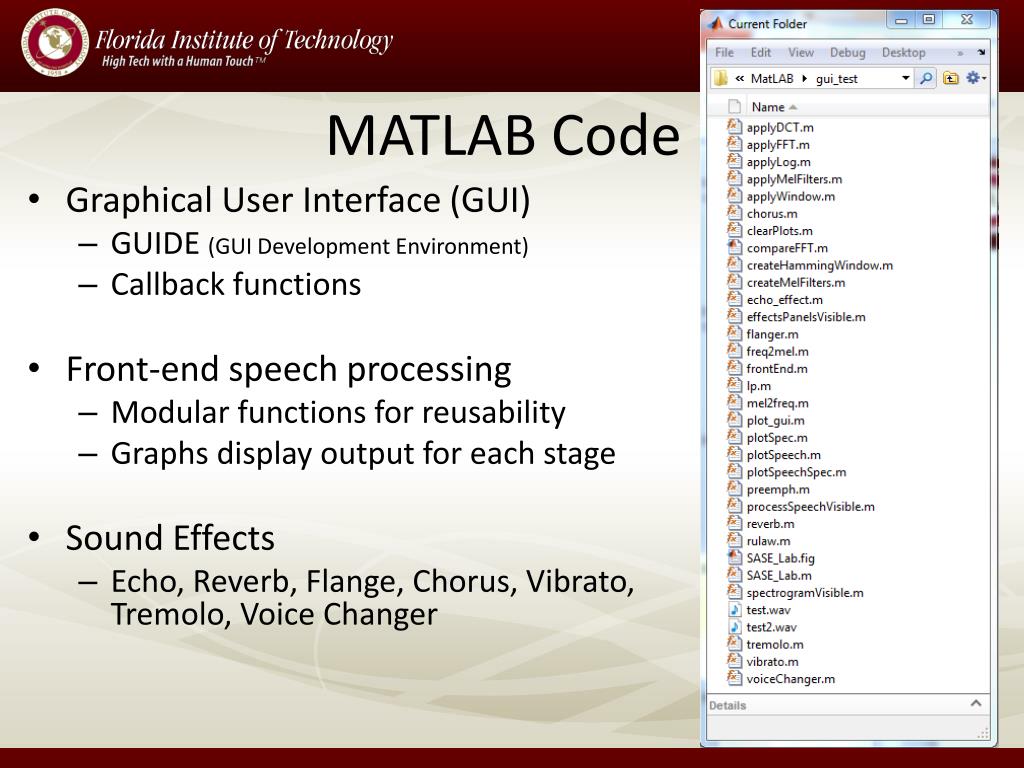The image size is (1024, 768).
Task: Expand the arrow between MatLAB and gui_test
Action: pos(804,78)
